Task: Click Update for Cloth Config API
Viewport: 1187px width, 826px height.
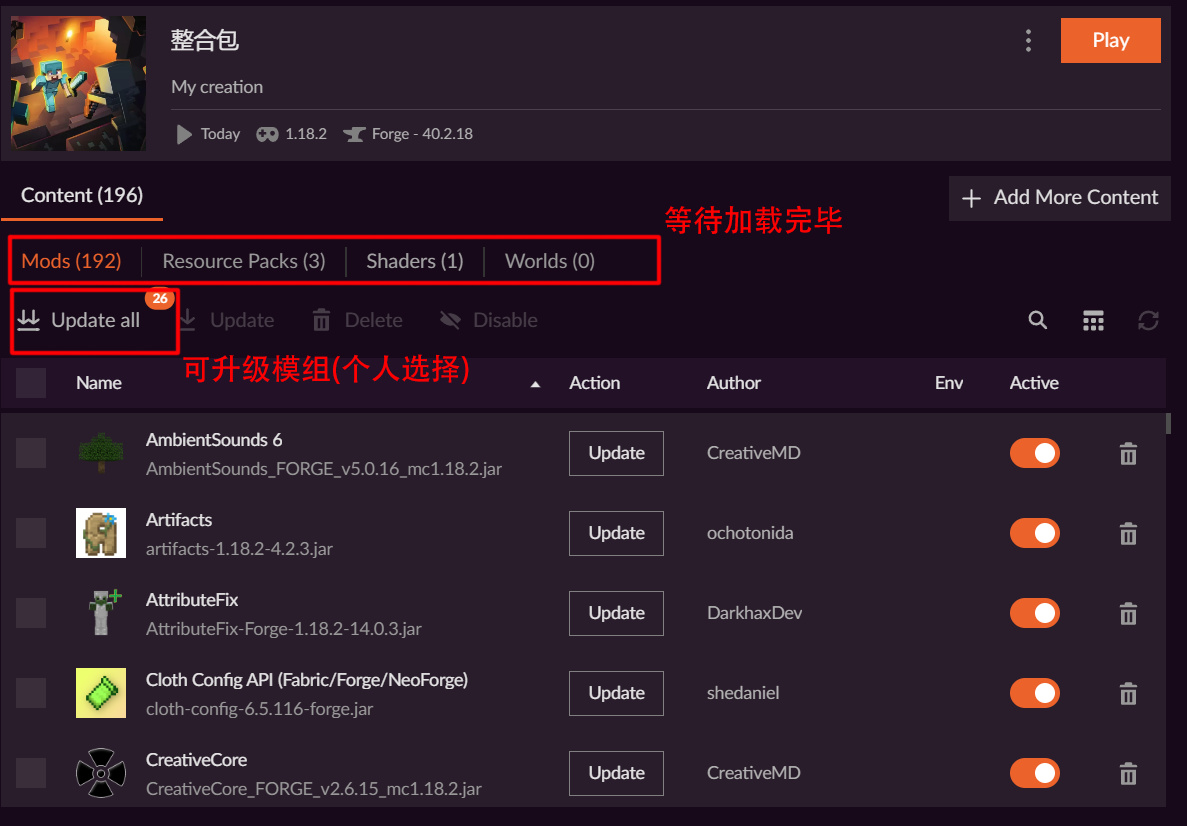Action: tap(616, 694)
